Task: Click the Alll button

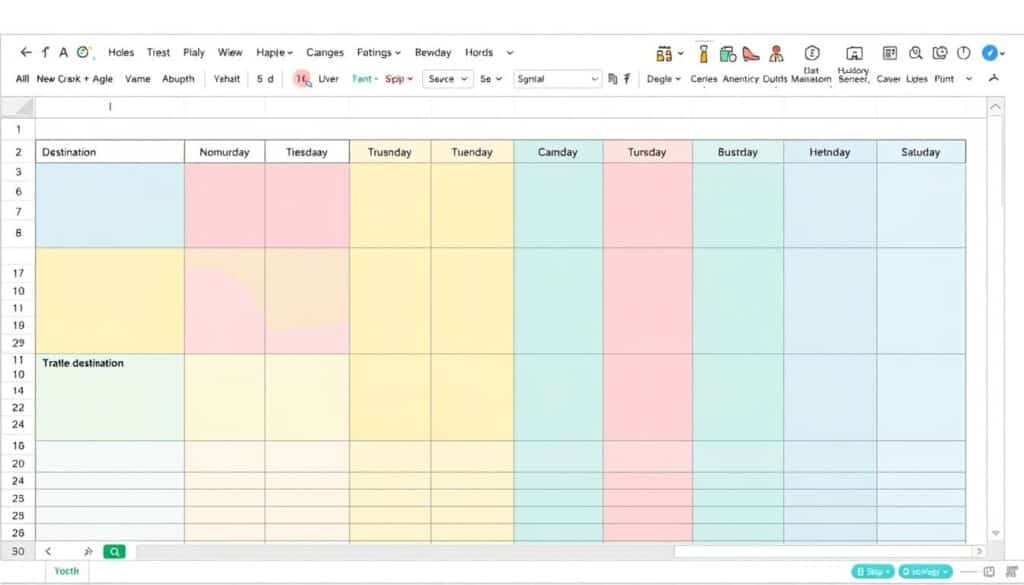Action: (x=22, y=79)
